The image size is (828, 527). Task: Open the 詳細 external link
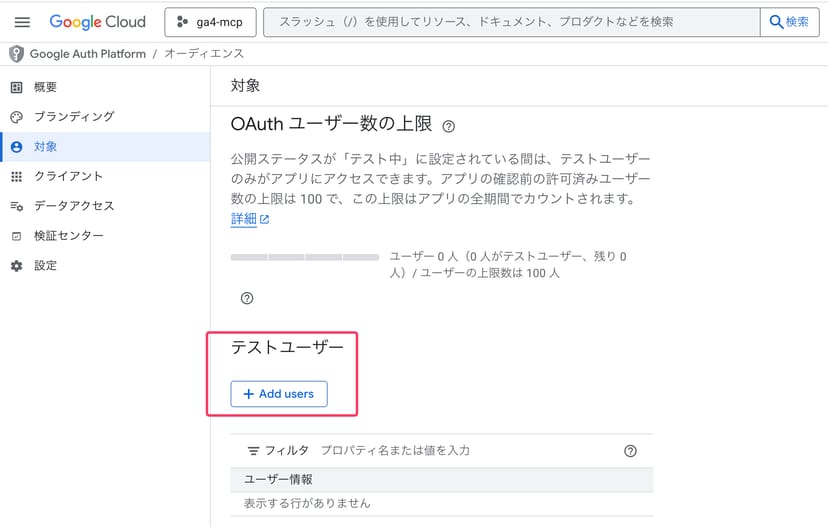click(x=250, y=219)
